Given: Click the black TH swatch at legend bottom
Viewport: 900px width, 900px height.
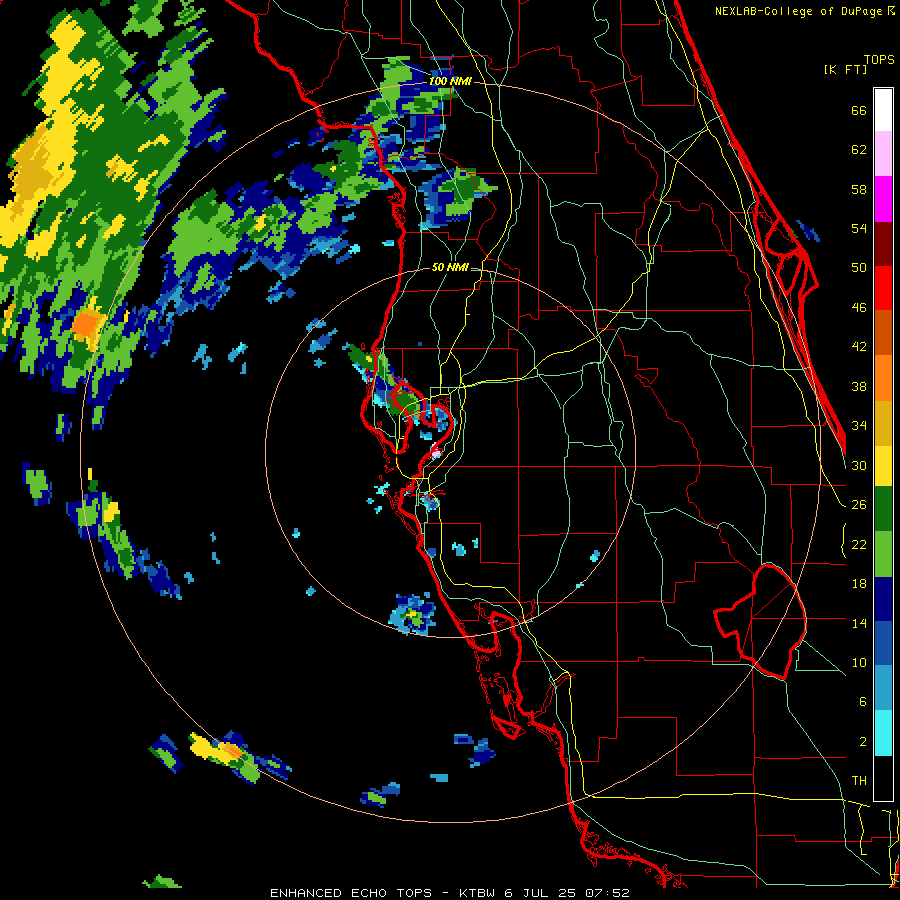Looking at the screenshot, I should (883, 778).
